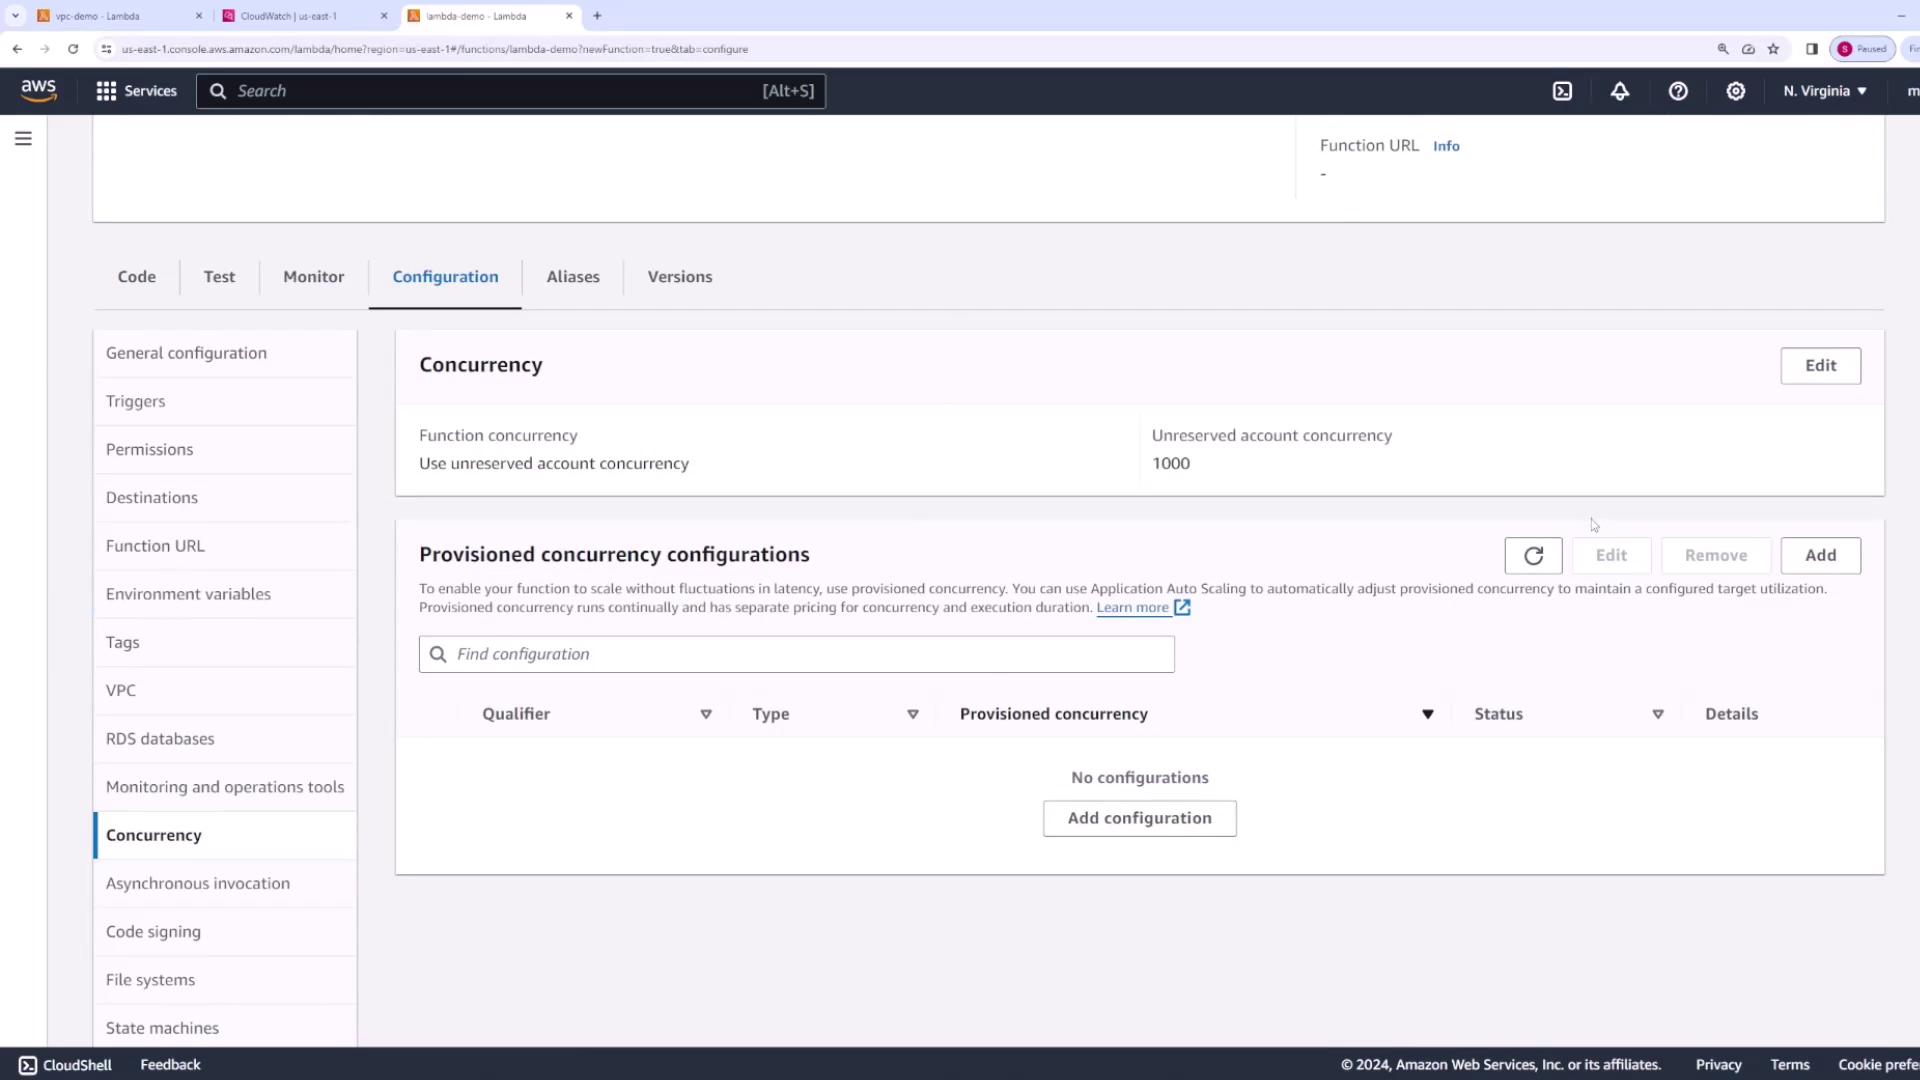Click the Concurrency Edit button

pos(1820,366)
